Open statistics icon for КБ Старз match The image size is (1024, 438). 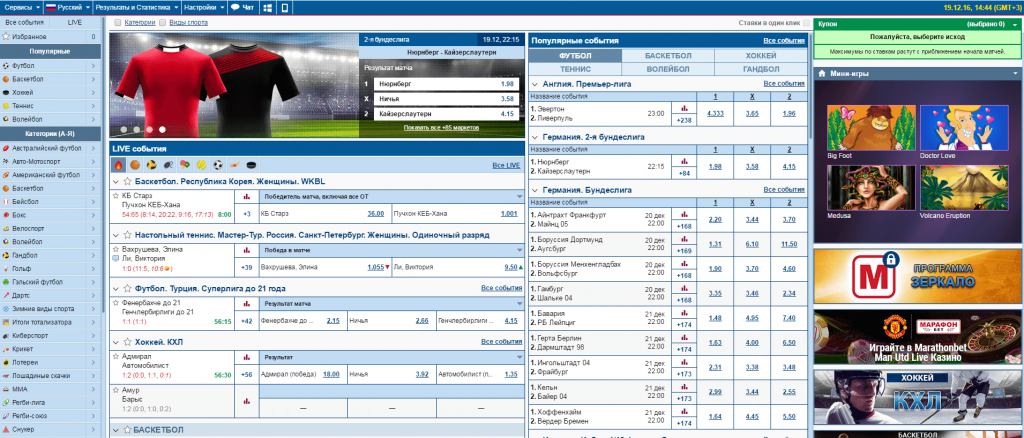[x=247, y=195]
